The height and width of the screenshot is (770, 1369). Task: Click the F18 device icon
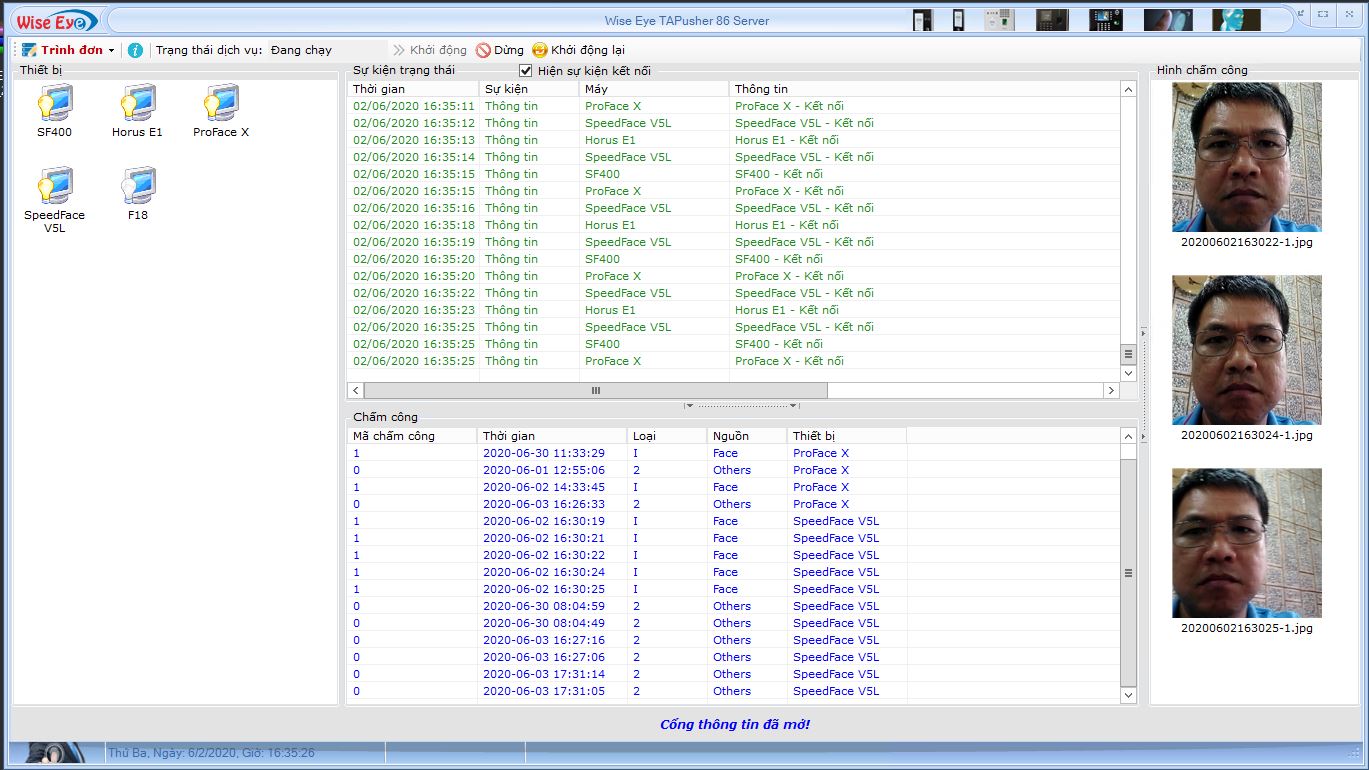click(x=137, y=187)
